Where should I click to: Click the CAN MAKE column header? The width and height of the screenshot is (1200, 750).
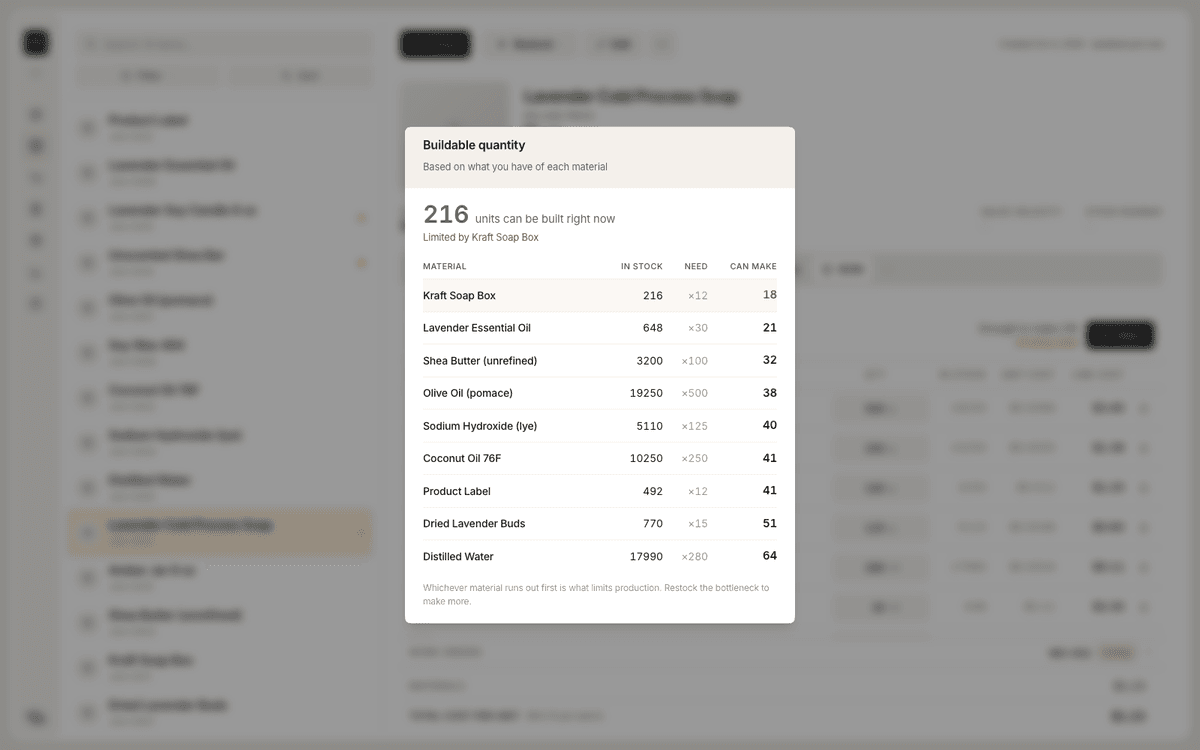[753, 266]
